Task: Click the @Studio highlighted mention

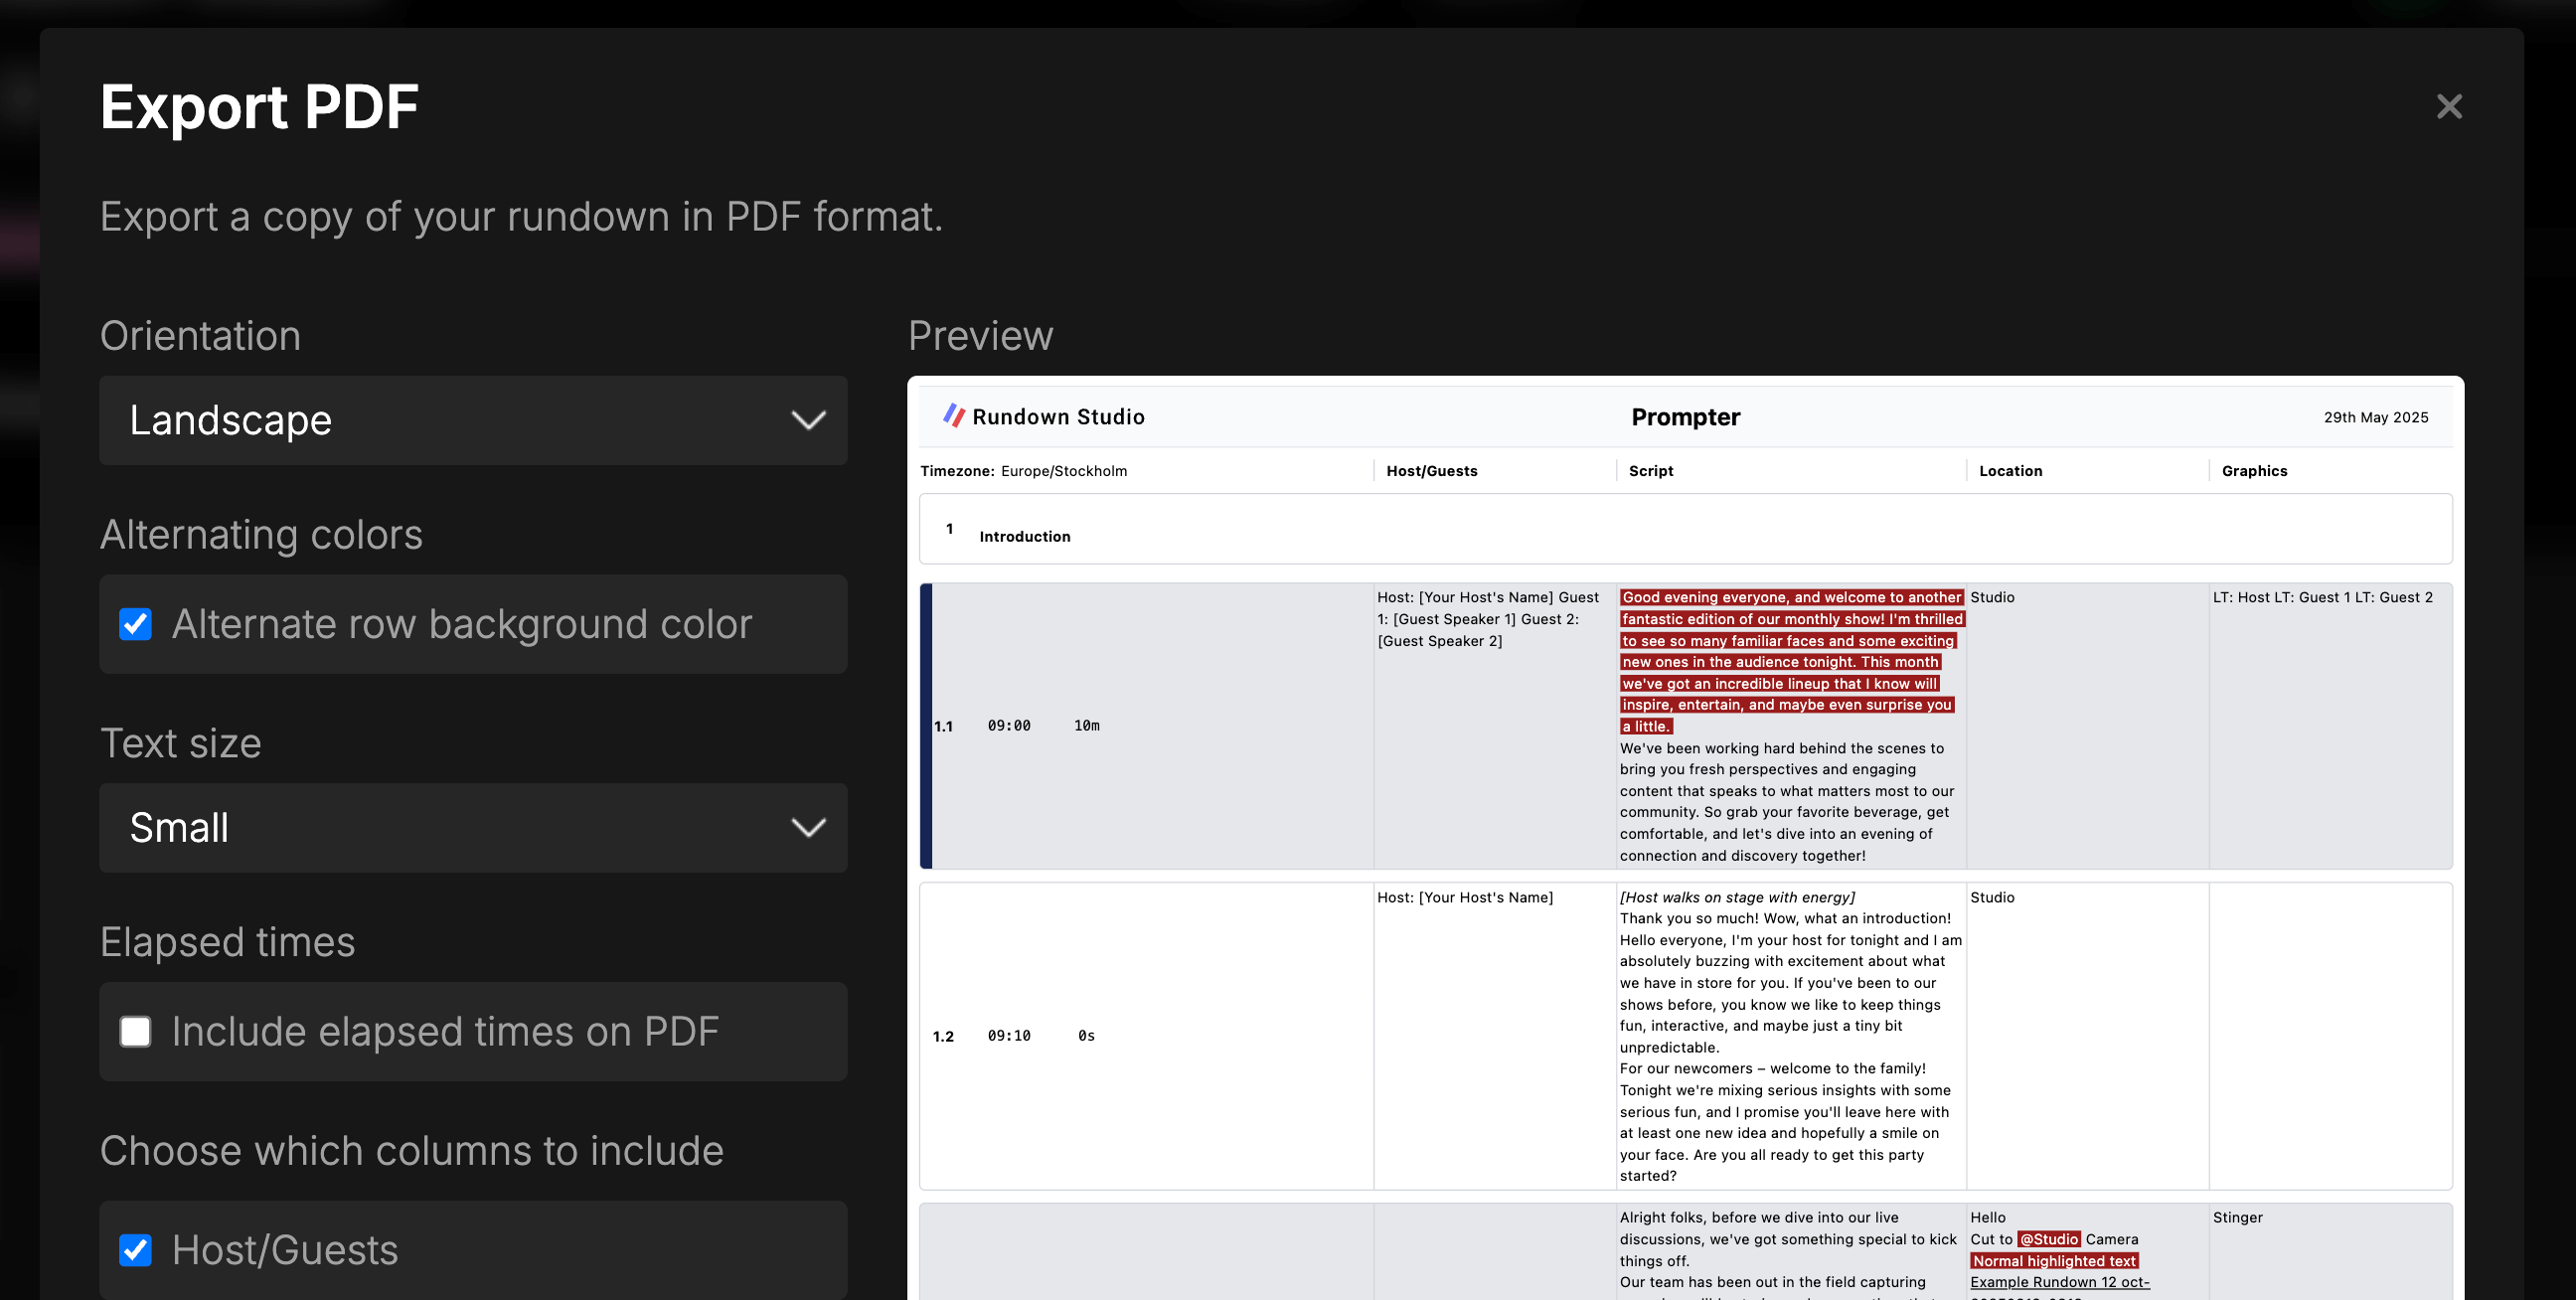Action: point(2048,1239)
